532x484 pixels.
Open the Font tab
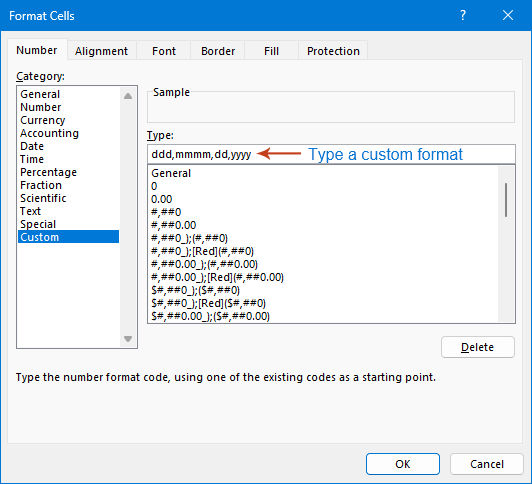164,51
